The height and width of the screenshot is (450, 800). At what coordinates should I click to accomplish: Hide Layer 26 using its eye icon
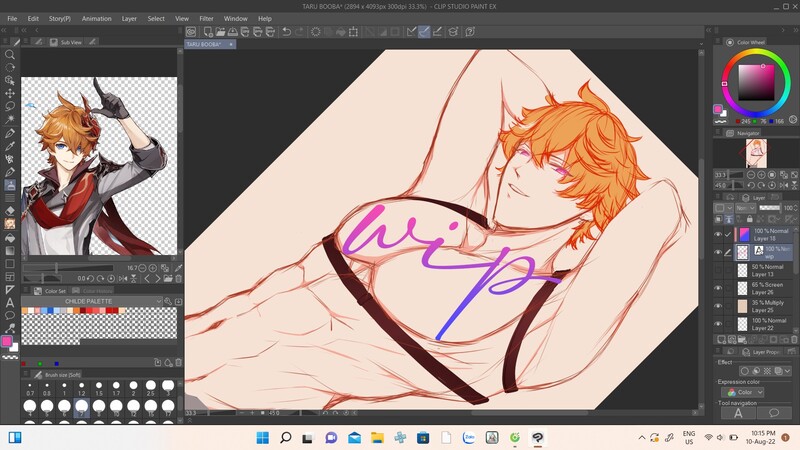pyautogui.click(x=718, y=288)
